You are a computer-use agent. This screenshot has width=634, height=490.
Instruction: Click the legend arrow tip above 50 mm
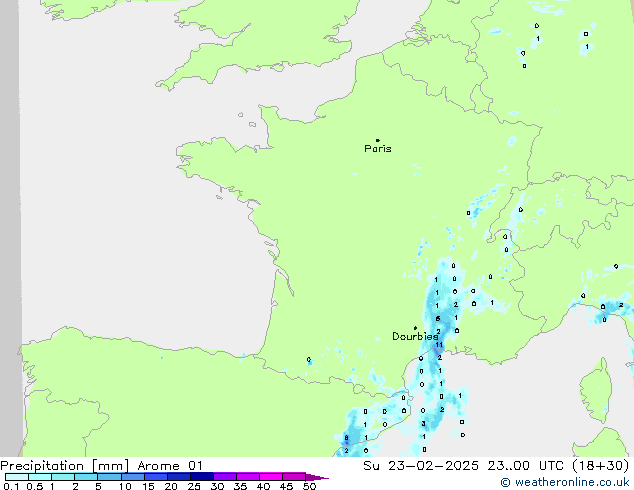[x=317, y=477]
